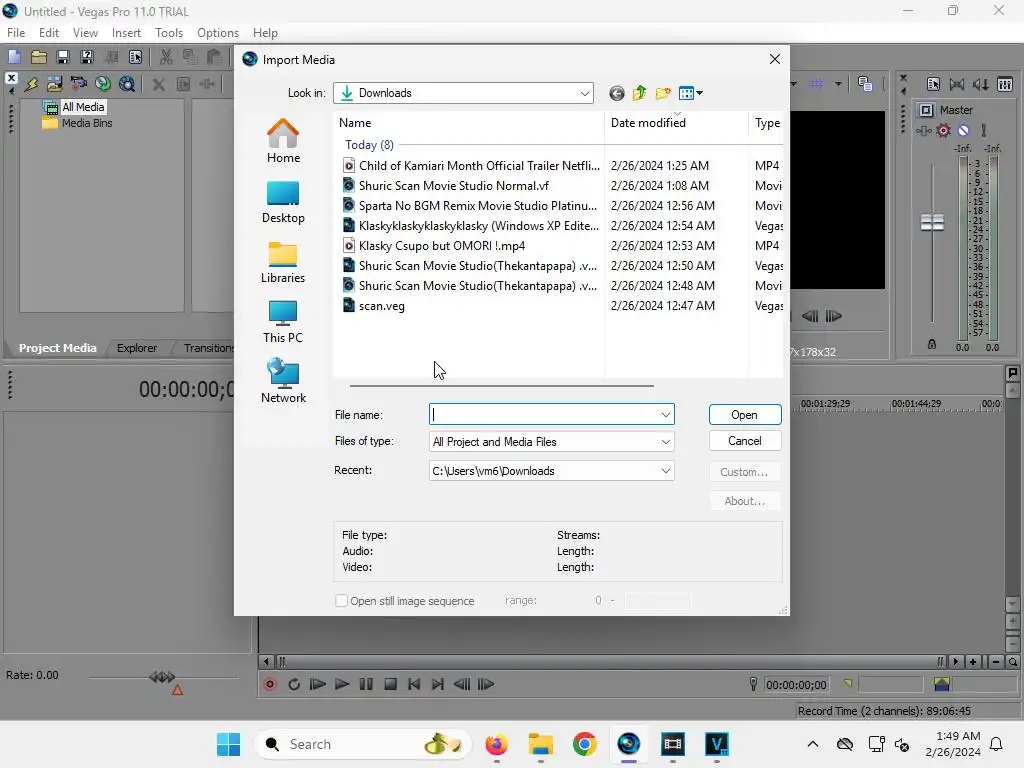
Task: Collapse the Today (8) group header
Action: point(369,145)
